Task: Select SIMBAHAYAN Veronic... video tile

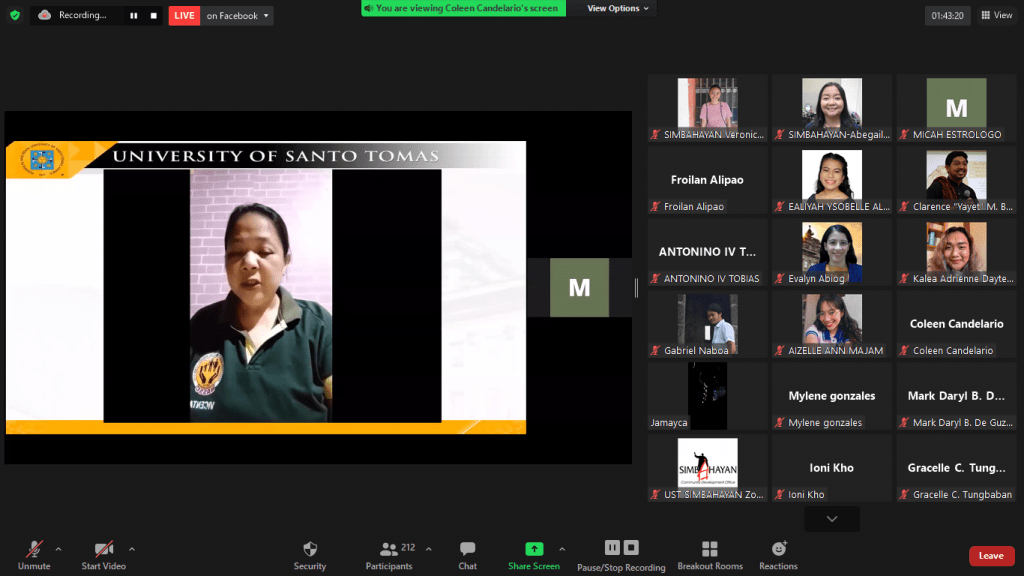Action: tap(707, 108)
